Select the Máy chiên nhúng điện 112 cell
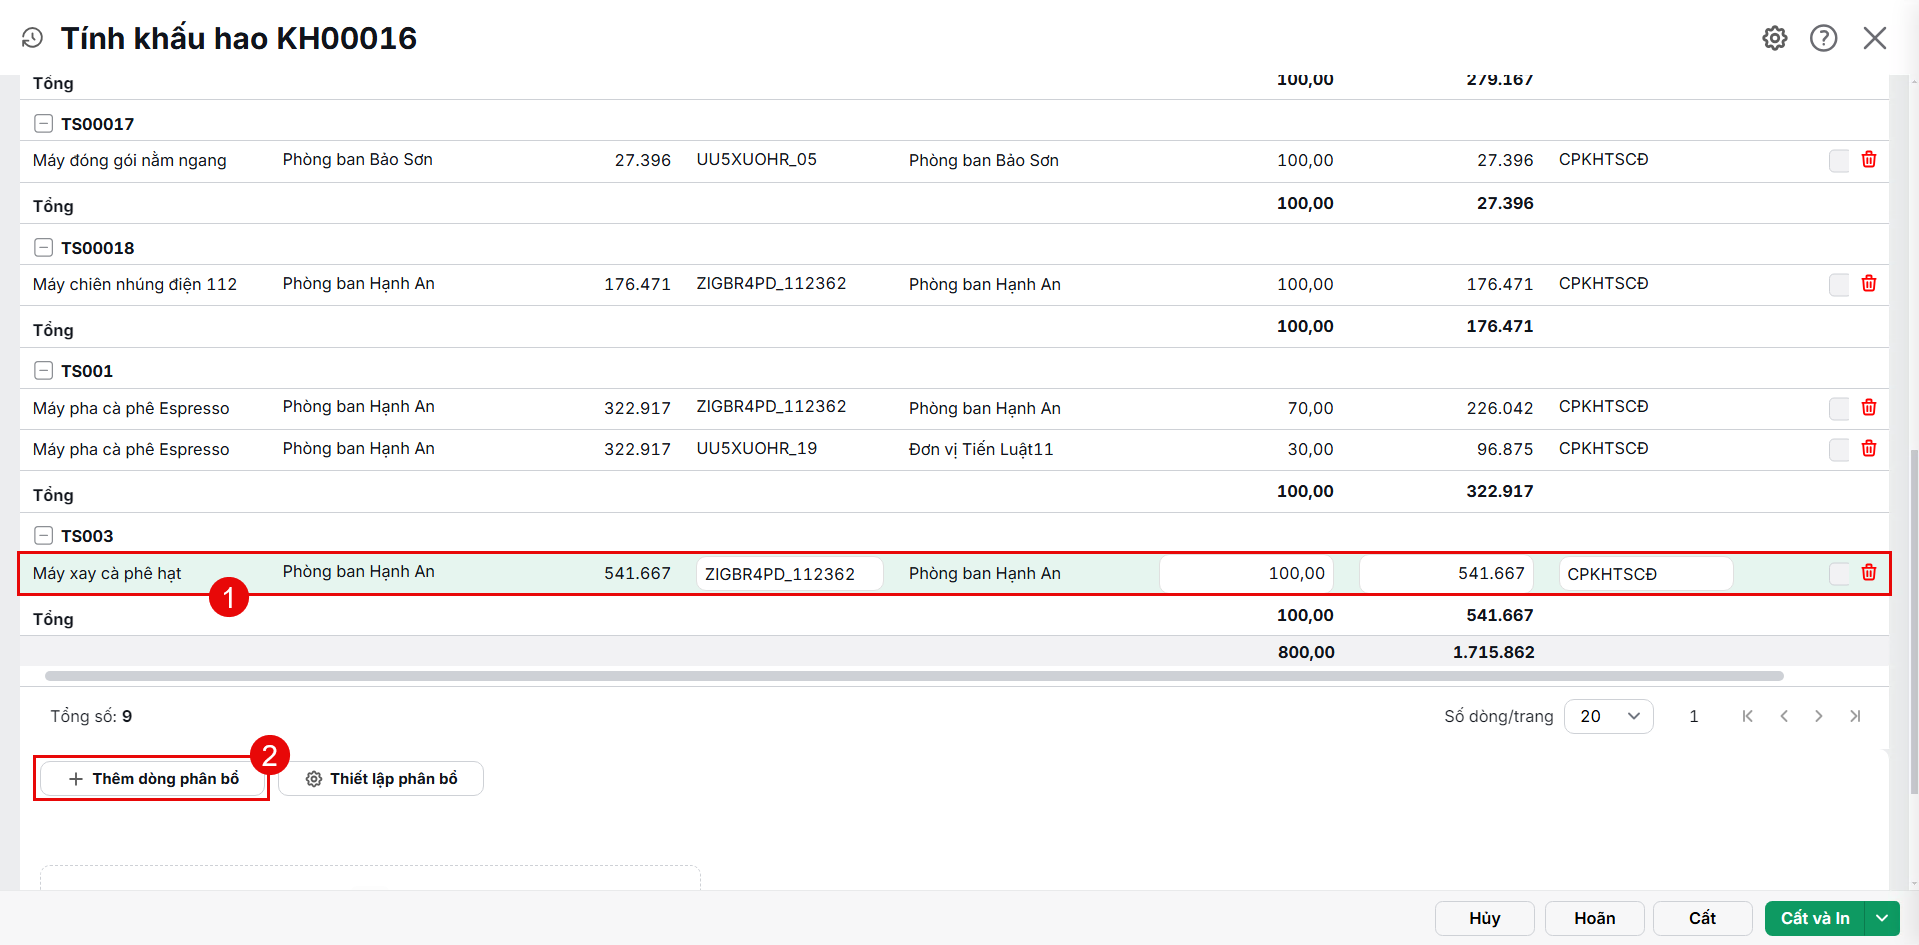1919x945 pixels. pyautogui.click(x=135, y=285)
